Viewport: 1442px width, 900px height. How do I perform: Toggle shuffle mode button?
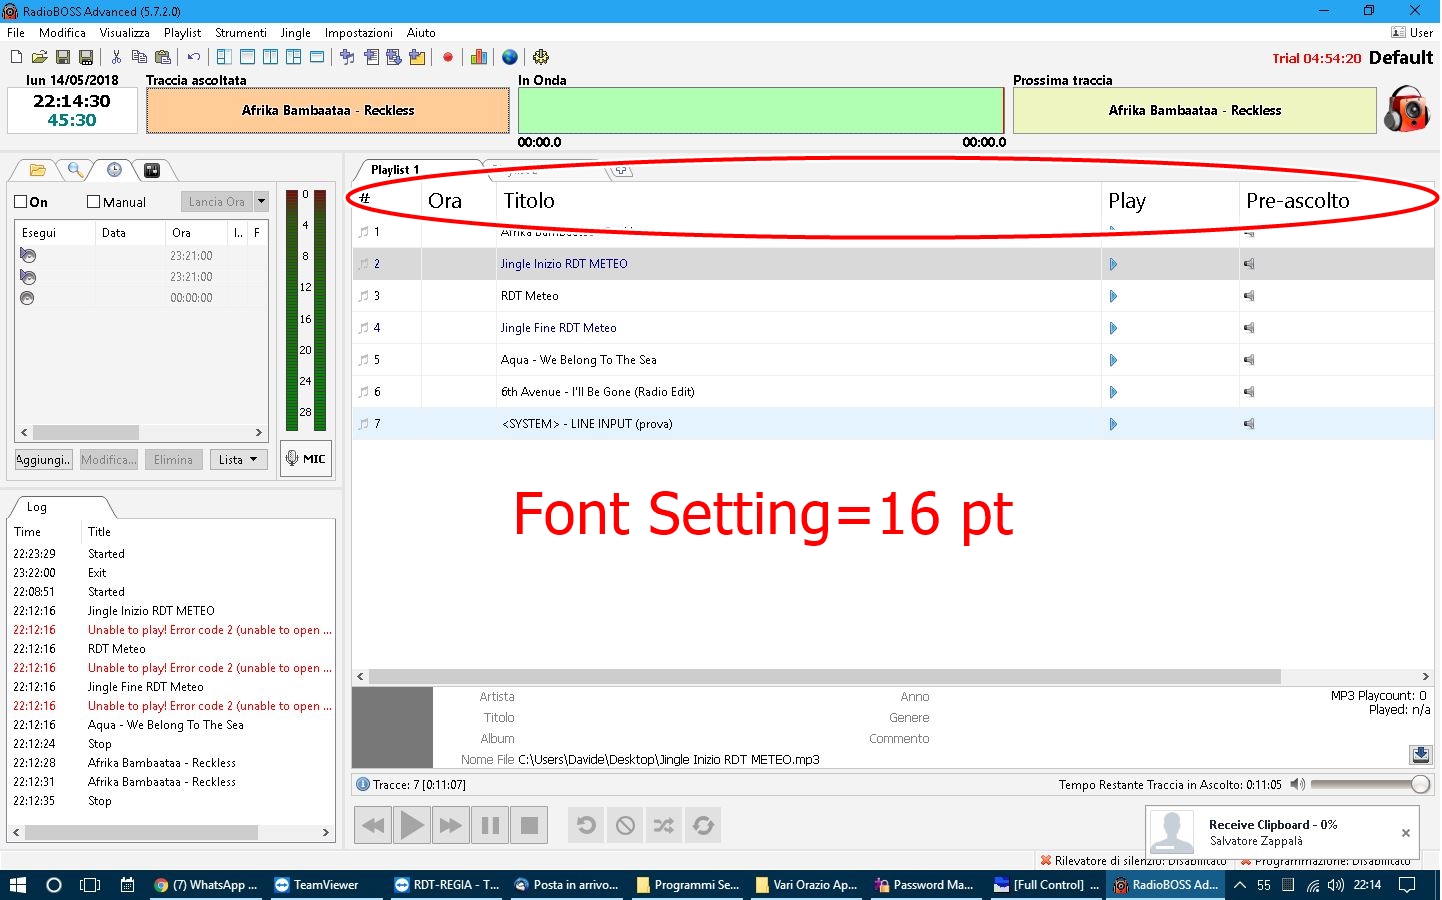click(x=664, y=825)
